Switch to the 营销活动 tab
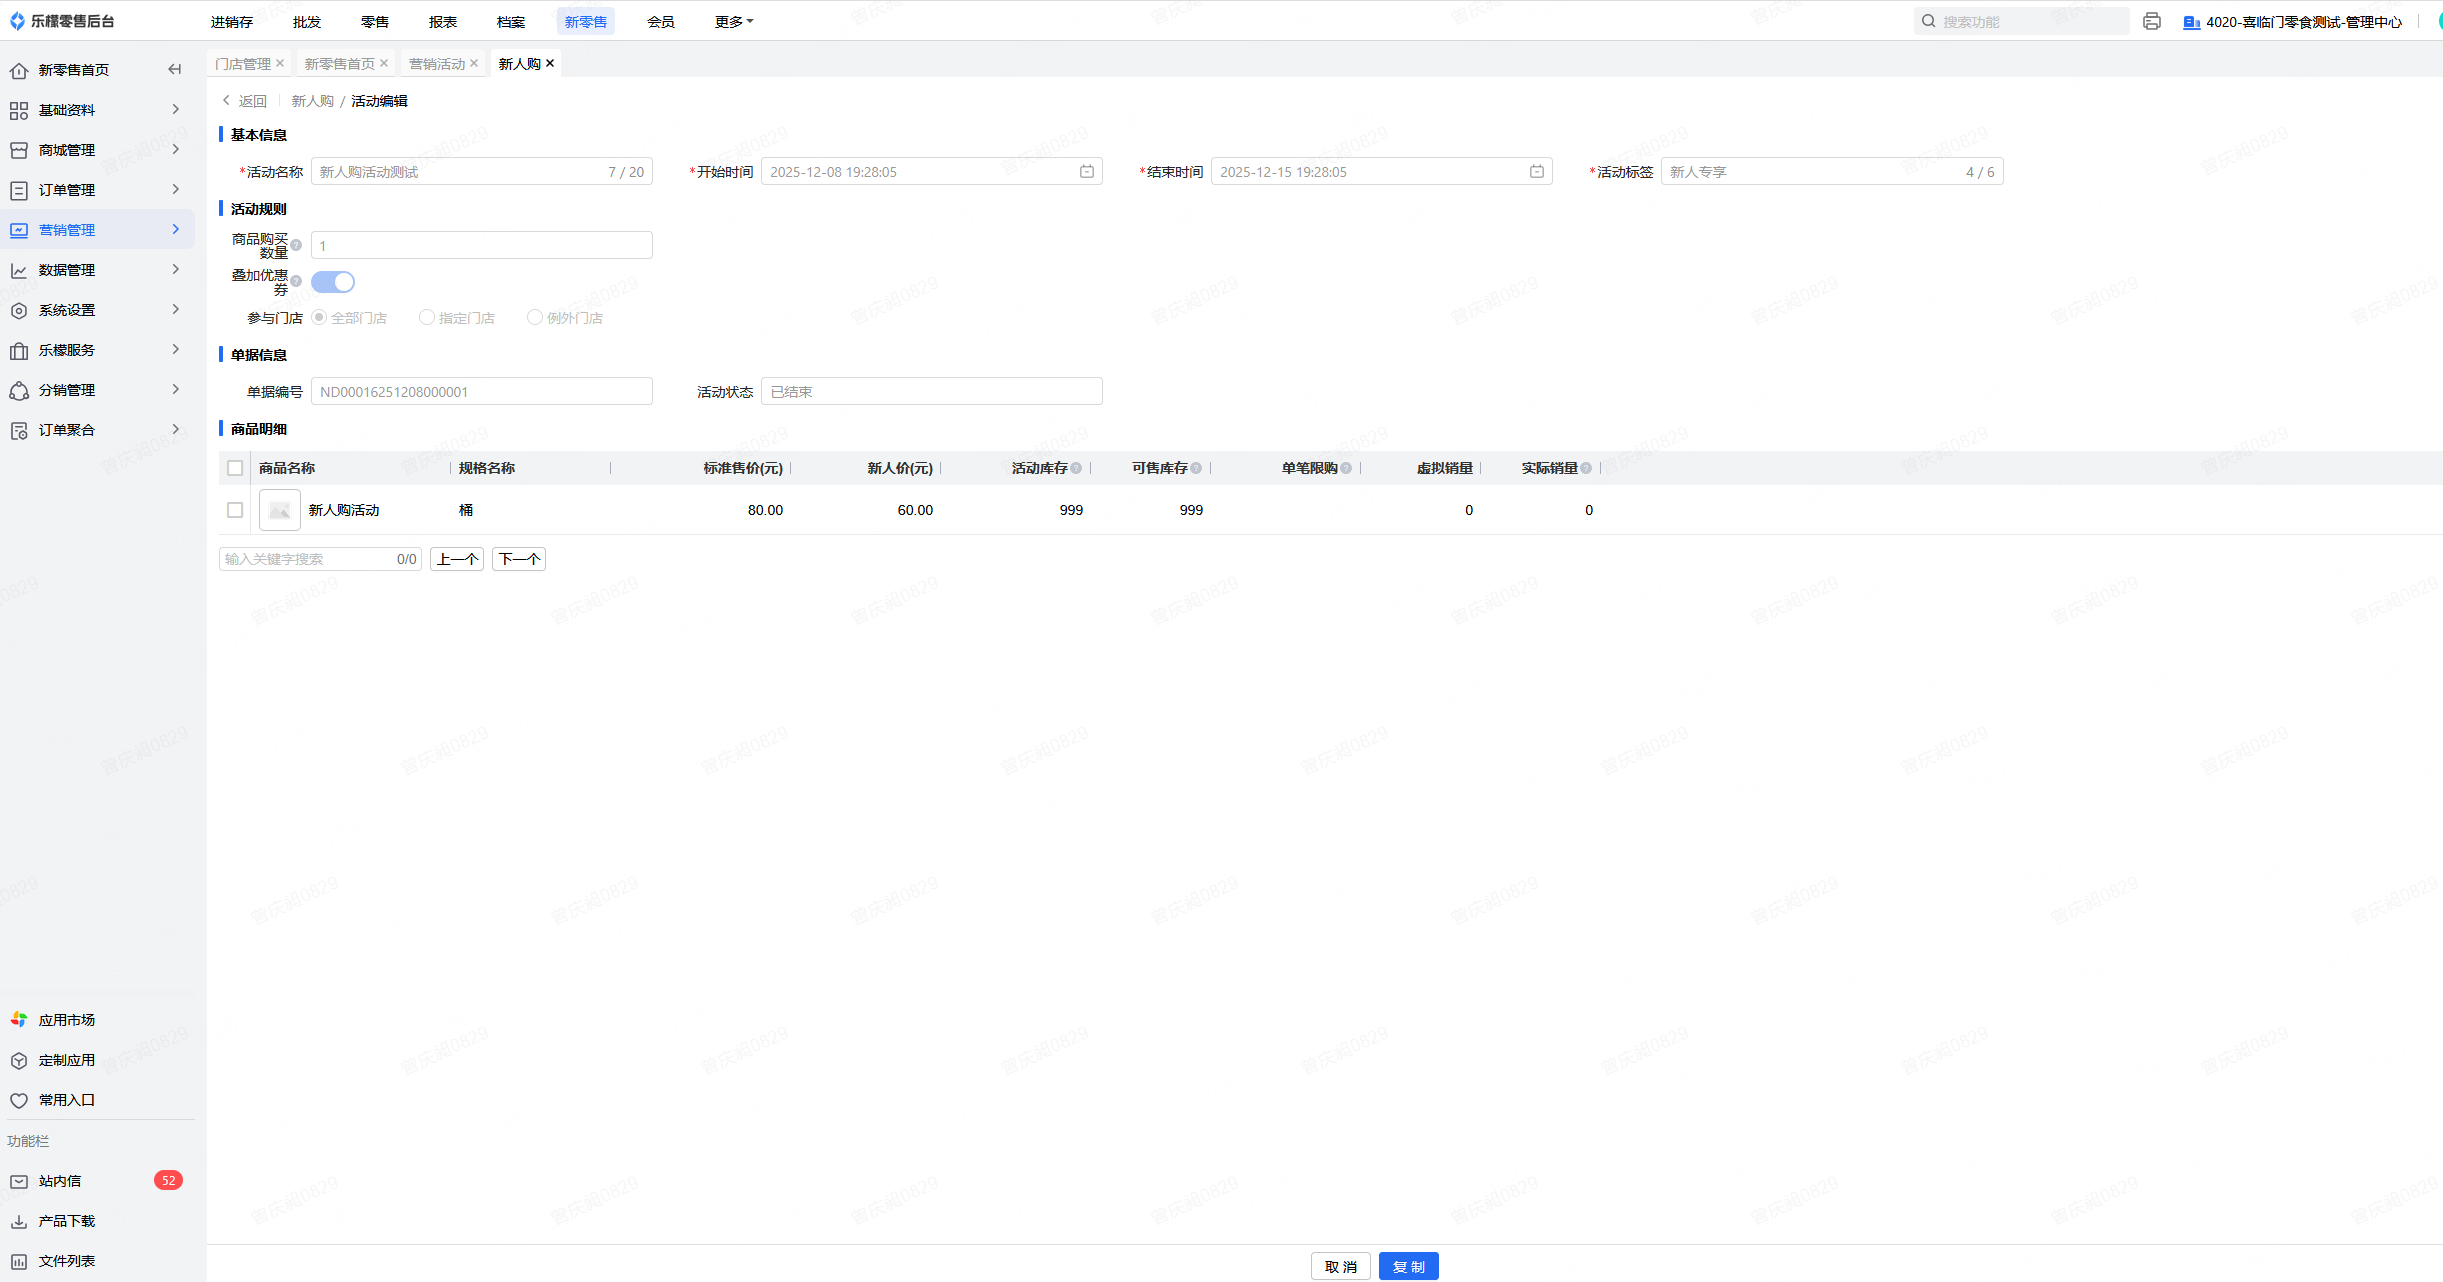Screen dimensions: 2443x1282 coord(437,64)
